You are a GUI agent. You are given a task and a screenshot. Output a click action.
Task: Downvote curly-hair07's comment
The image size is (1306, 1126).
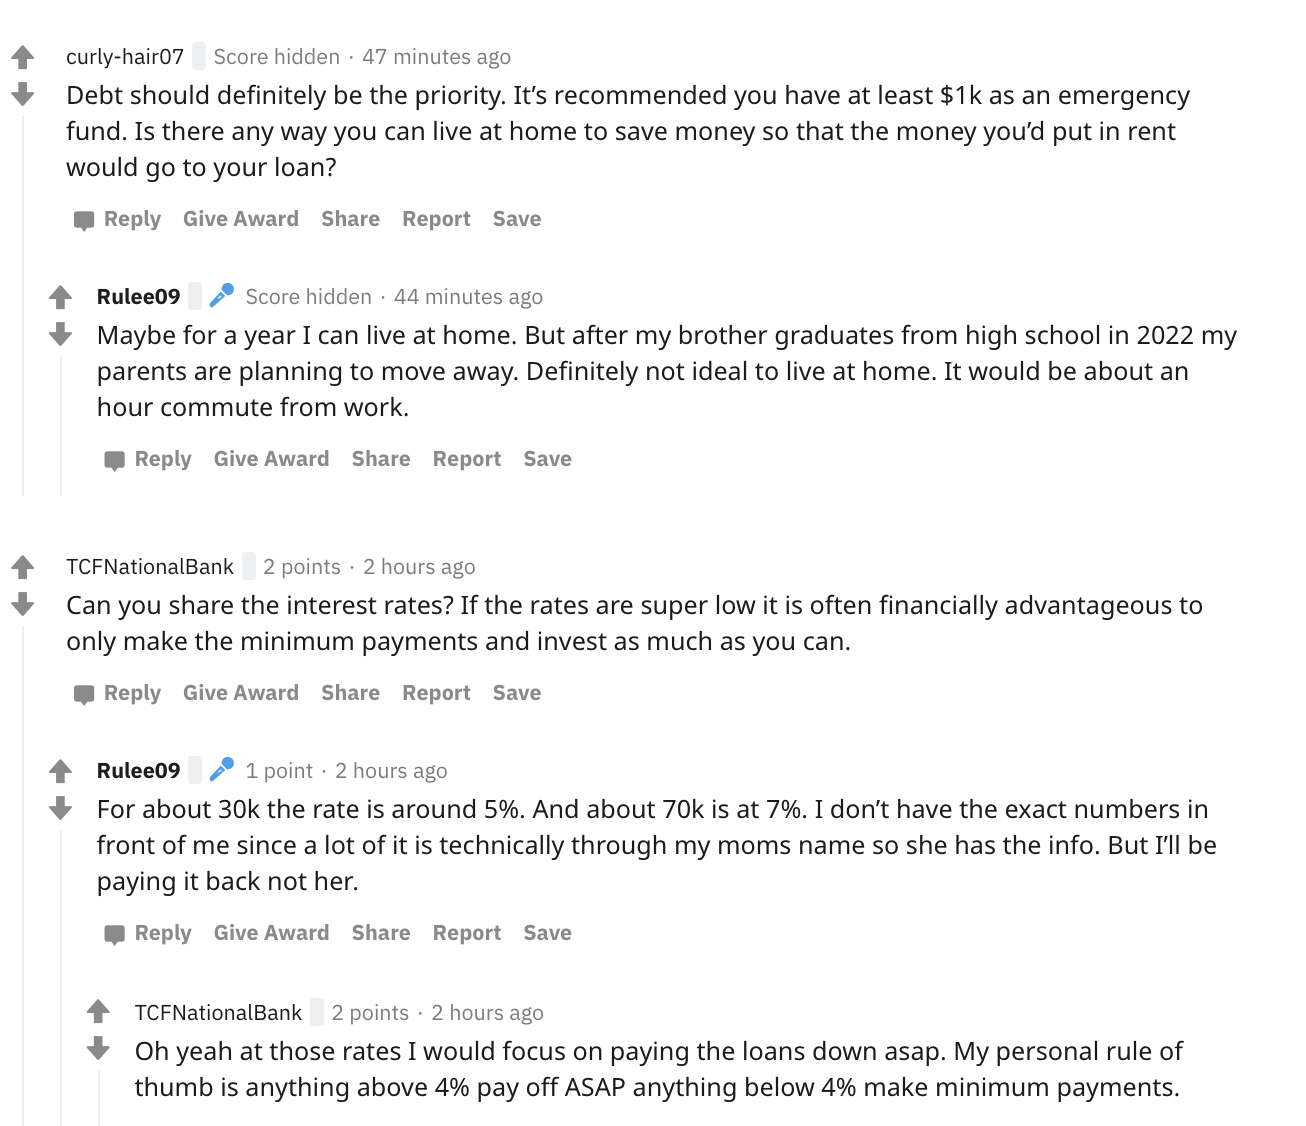[23, 94]
